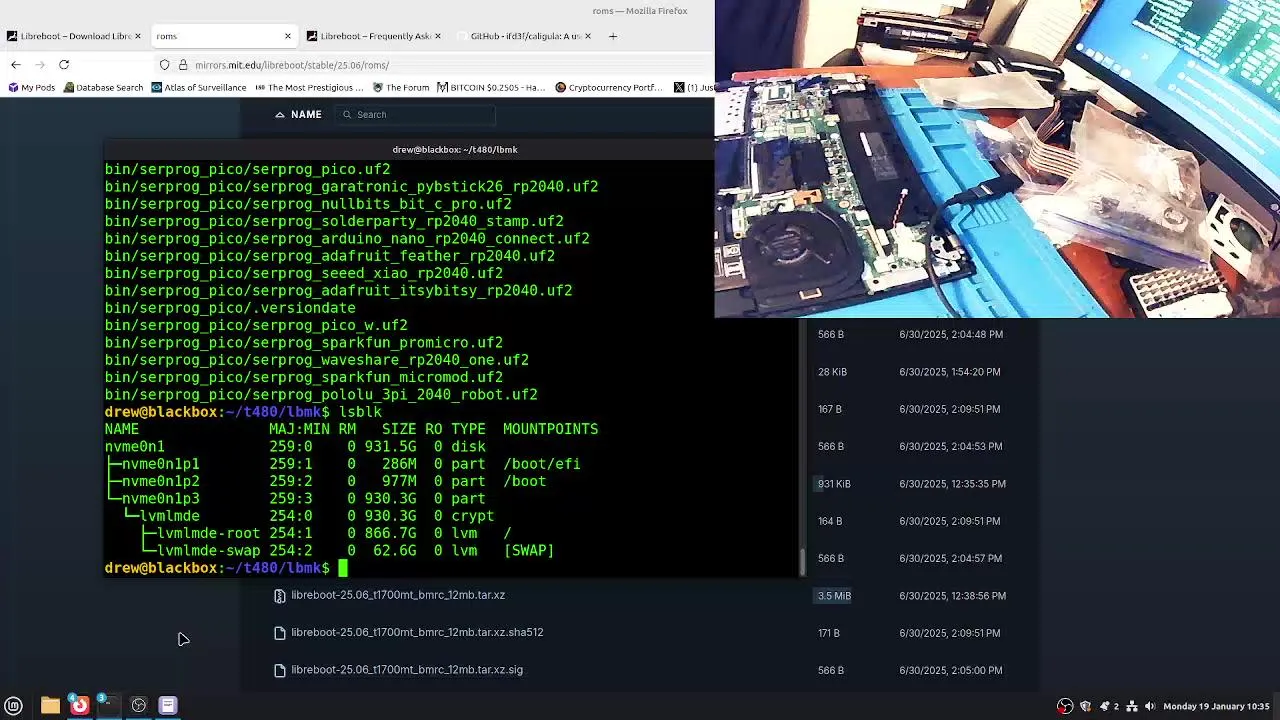1280x720 pixels.
Task: Open a new Firefox tab
Action: 613,36
